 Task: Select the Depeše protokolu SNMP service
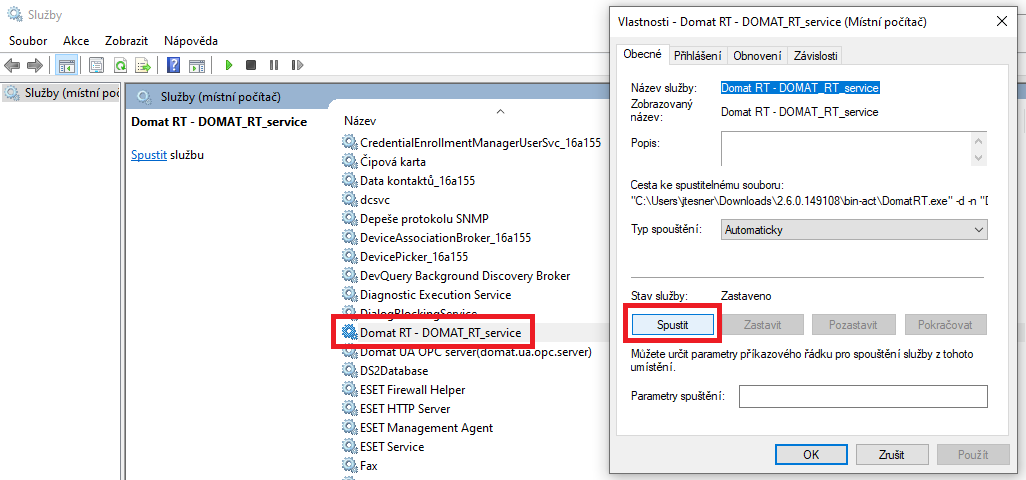point(424,218)
